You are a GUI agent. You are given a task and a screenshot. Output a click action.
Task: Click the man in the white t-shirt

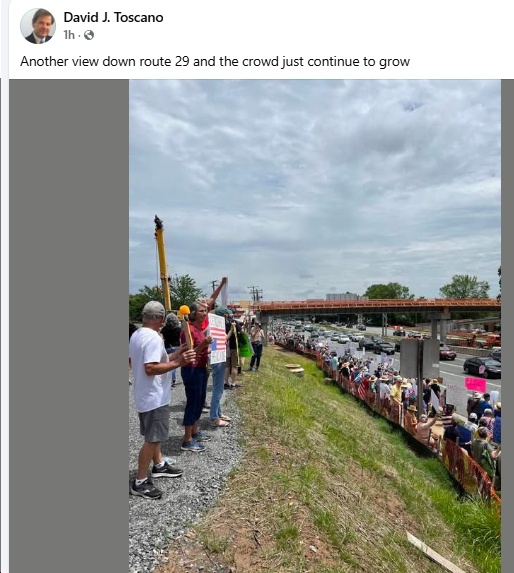click(153, 399)
